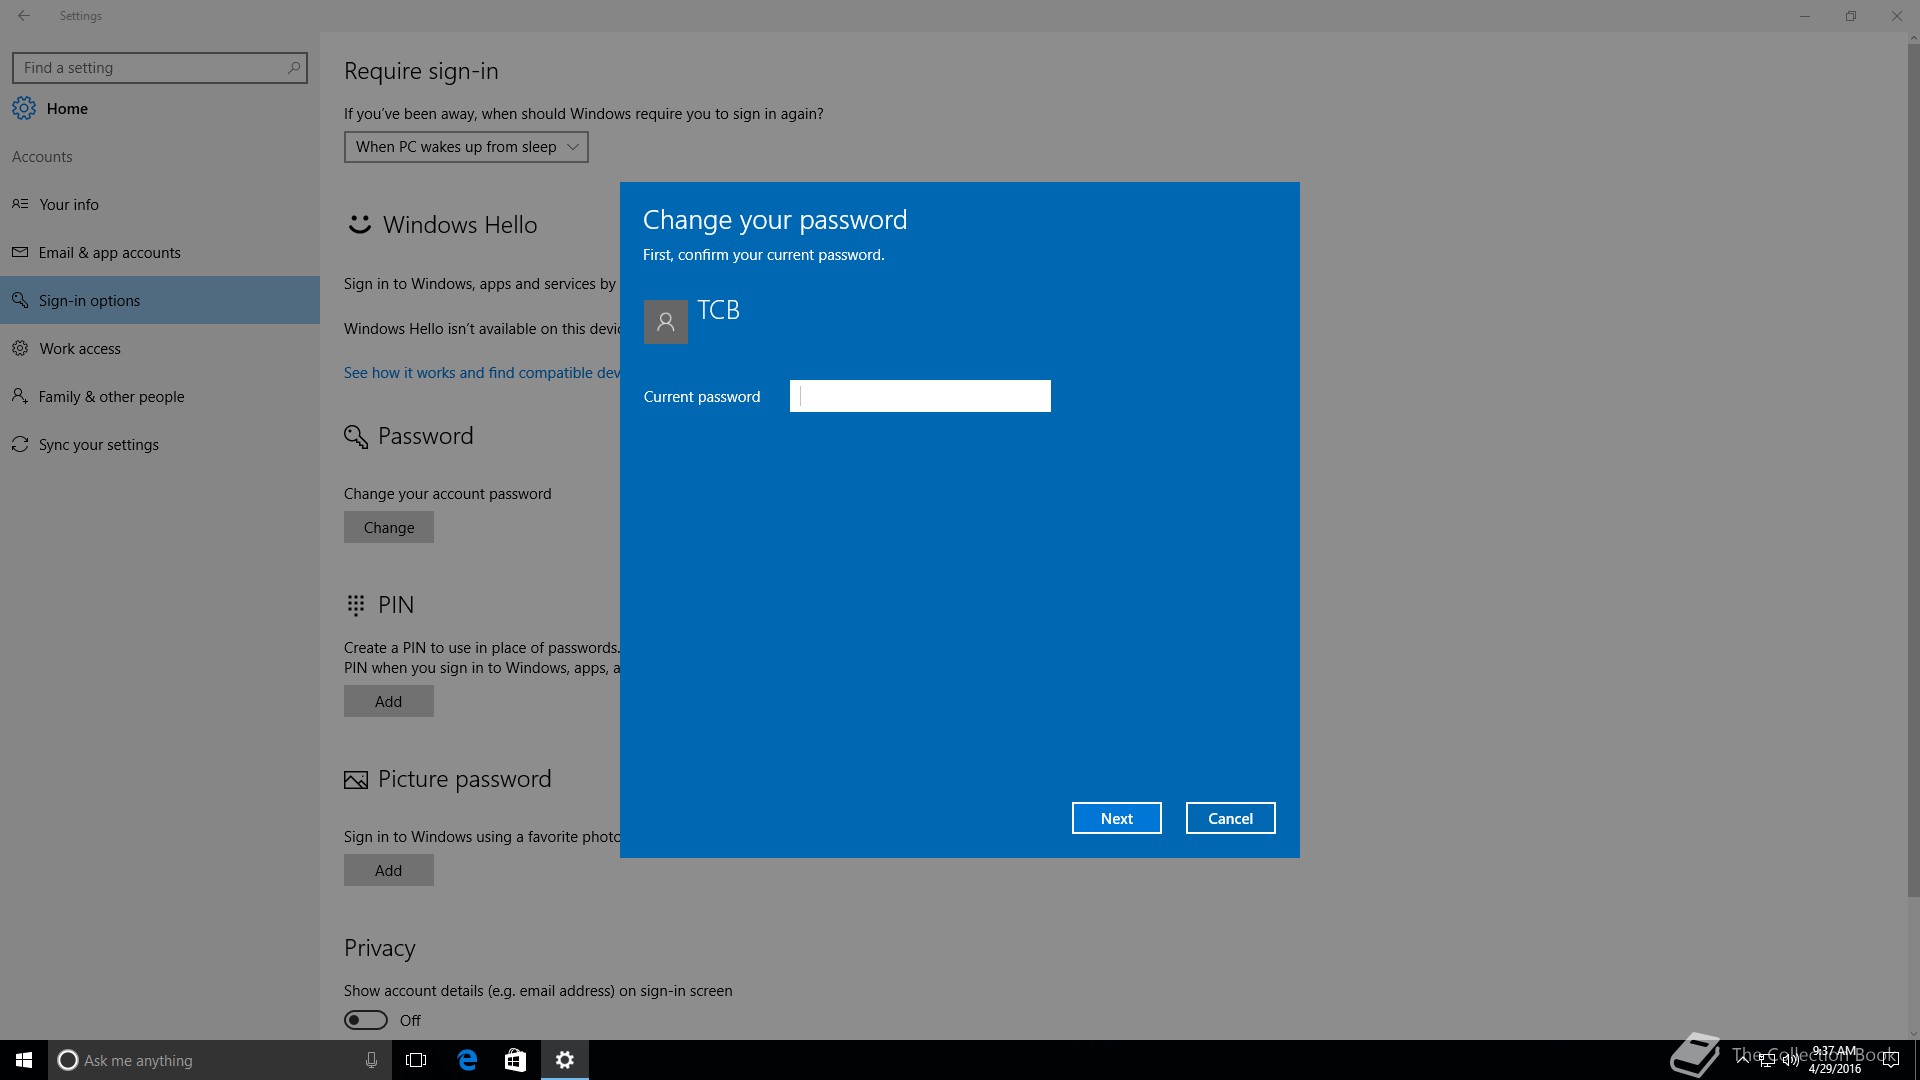
Task: Cancel the Change your password dialog
Action: coord(1231,818)
